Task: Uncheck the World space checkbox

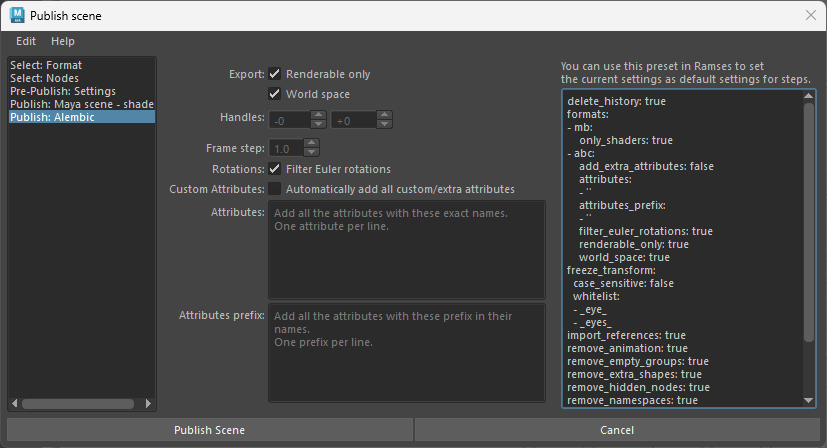Action: [275, 94]
